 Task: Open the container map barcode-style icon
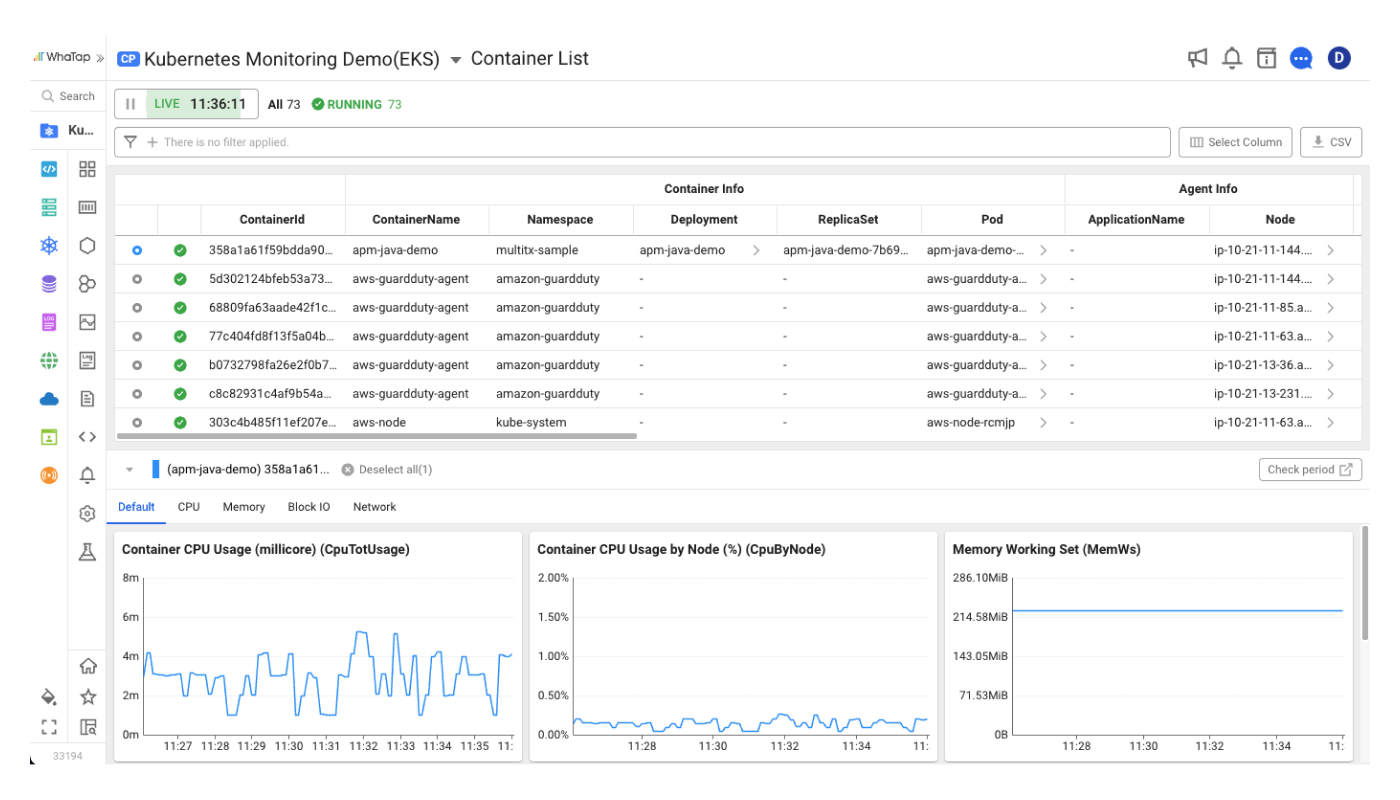[x=87, y=207]
